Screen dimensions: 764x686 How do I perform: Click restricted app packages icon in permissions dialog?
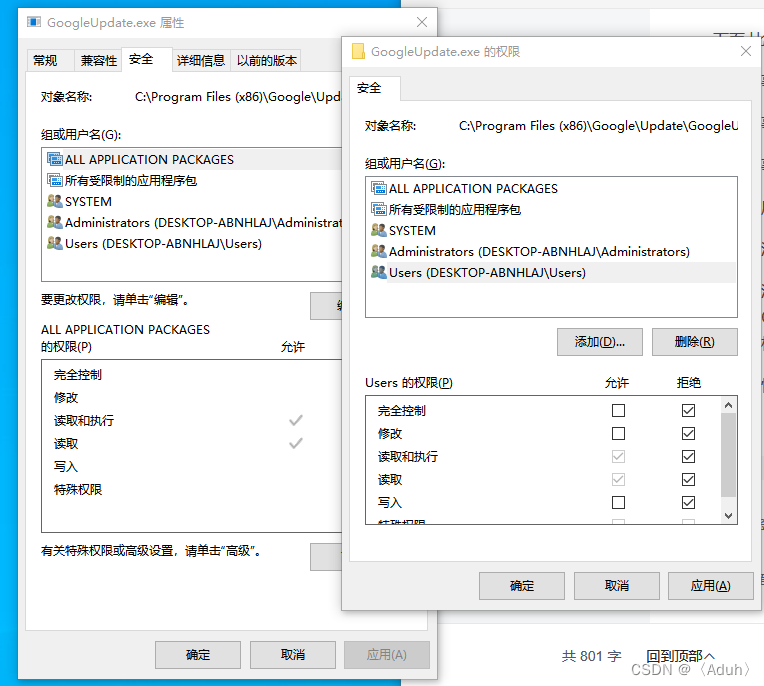click(x=379, y=209)
